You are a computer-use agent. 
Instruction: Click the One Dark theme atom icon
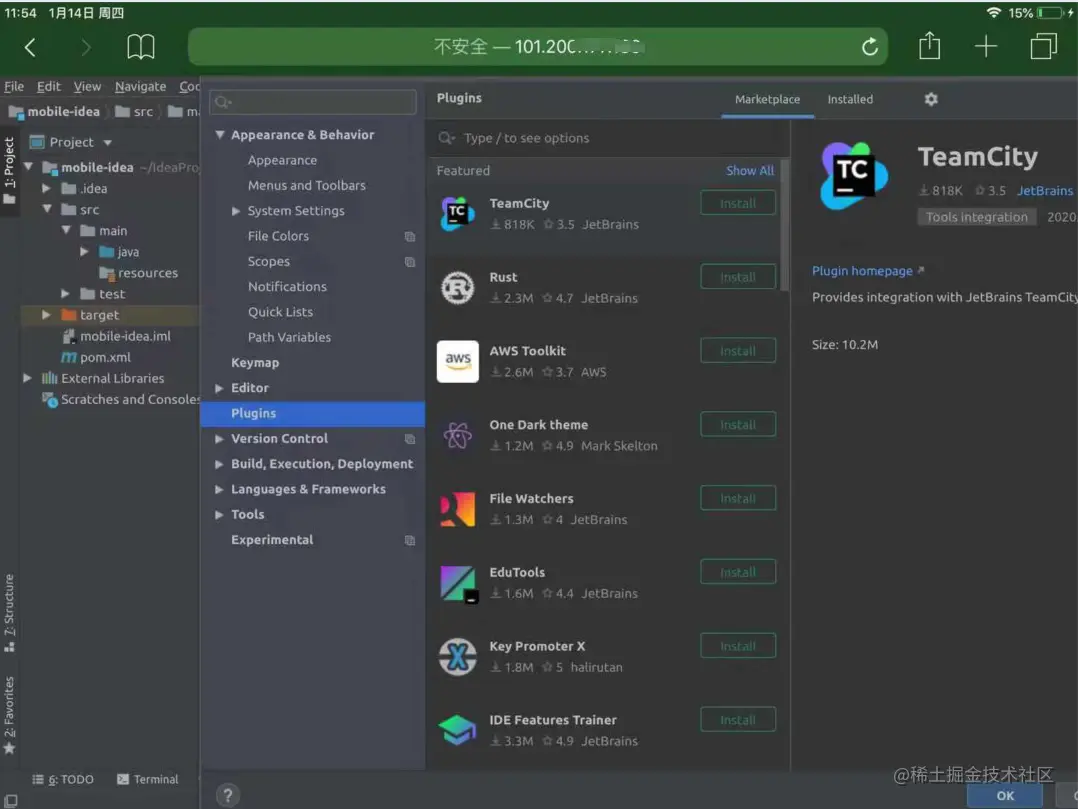click(x=457, y=434)
